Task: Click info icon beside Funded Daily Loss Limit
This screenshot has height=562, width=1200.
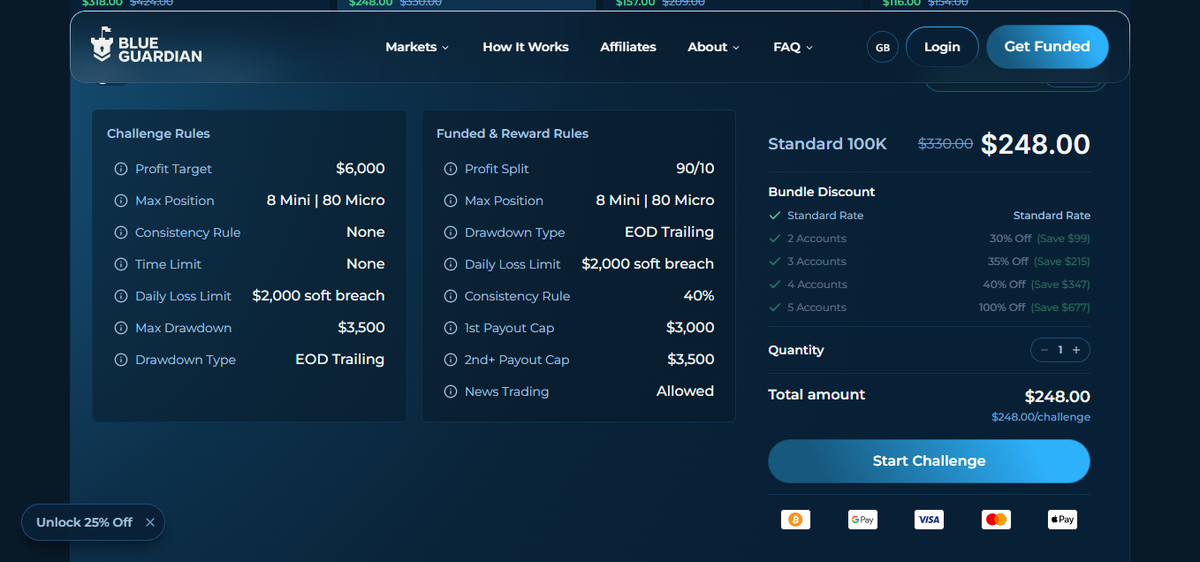Action: point(450,265)
